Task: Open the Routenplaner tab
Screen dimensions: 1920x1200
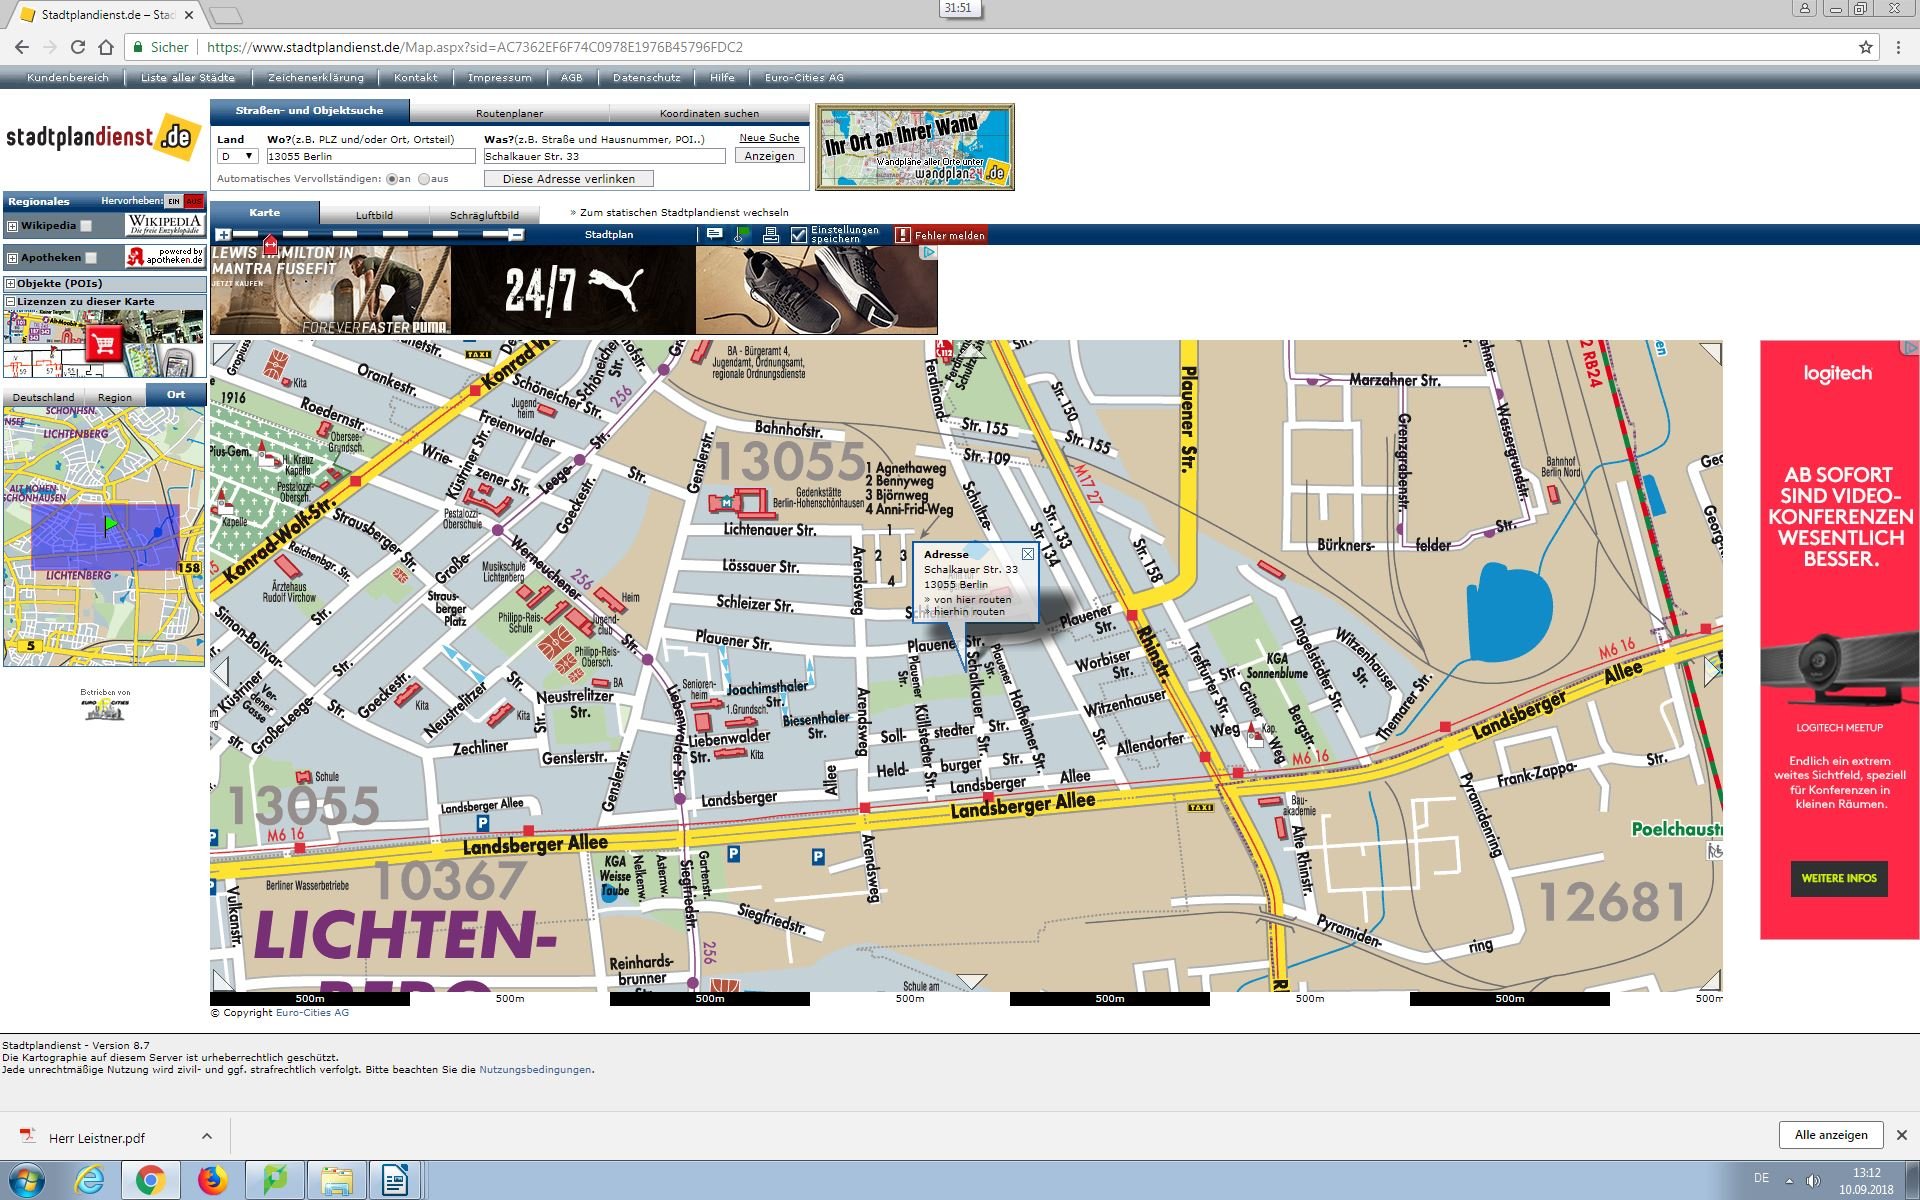Action: point(509,113)
